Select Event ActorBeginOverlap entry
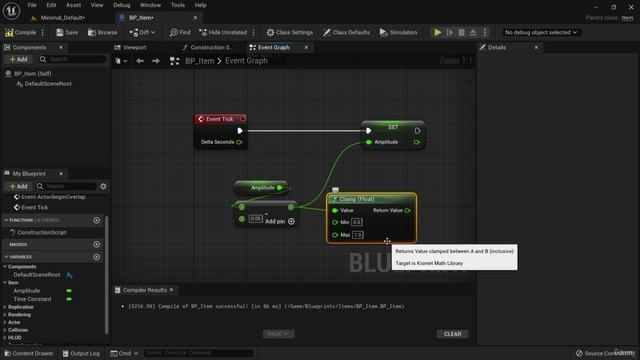 (53, 197)
